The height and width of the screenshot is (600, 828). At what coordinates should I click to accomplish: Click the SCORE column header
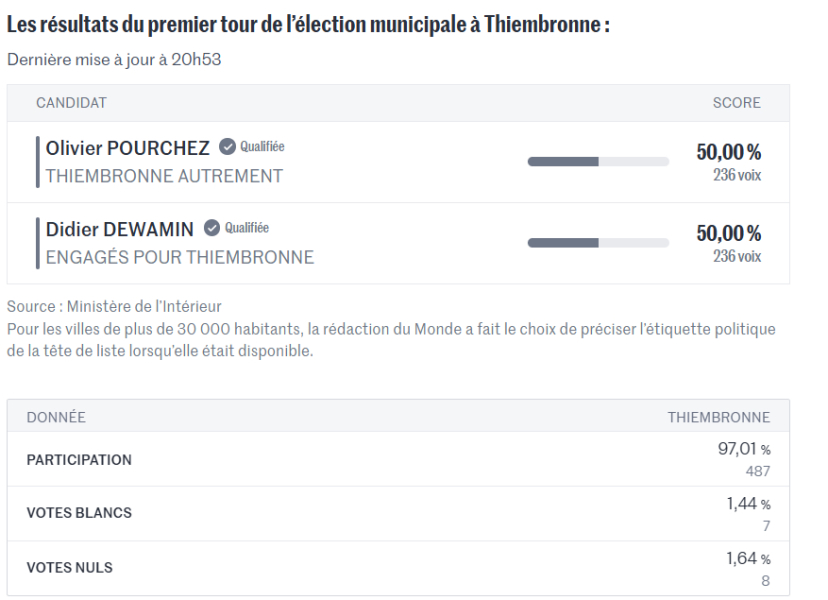click(735, 103)
